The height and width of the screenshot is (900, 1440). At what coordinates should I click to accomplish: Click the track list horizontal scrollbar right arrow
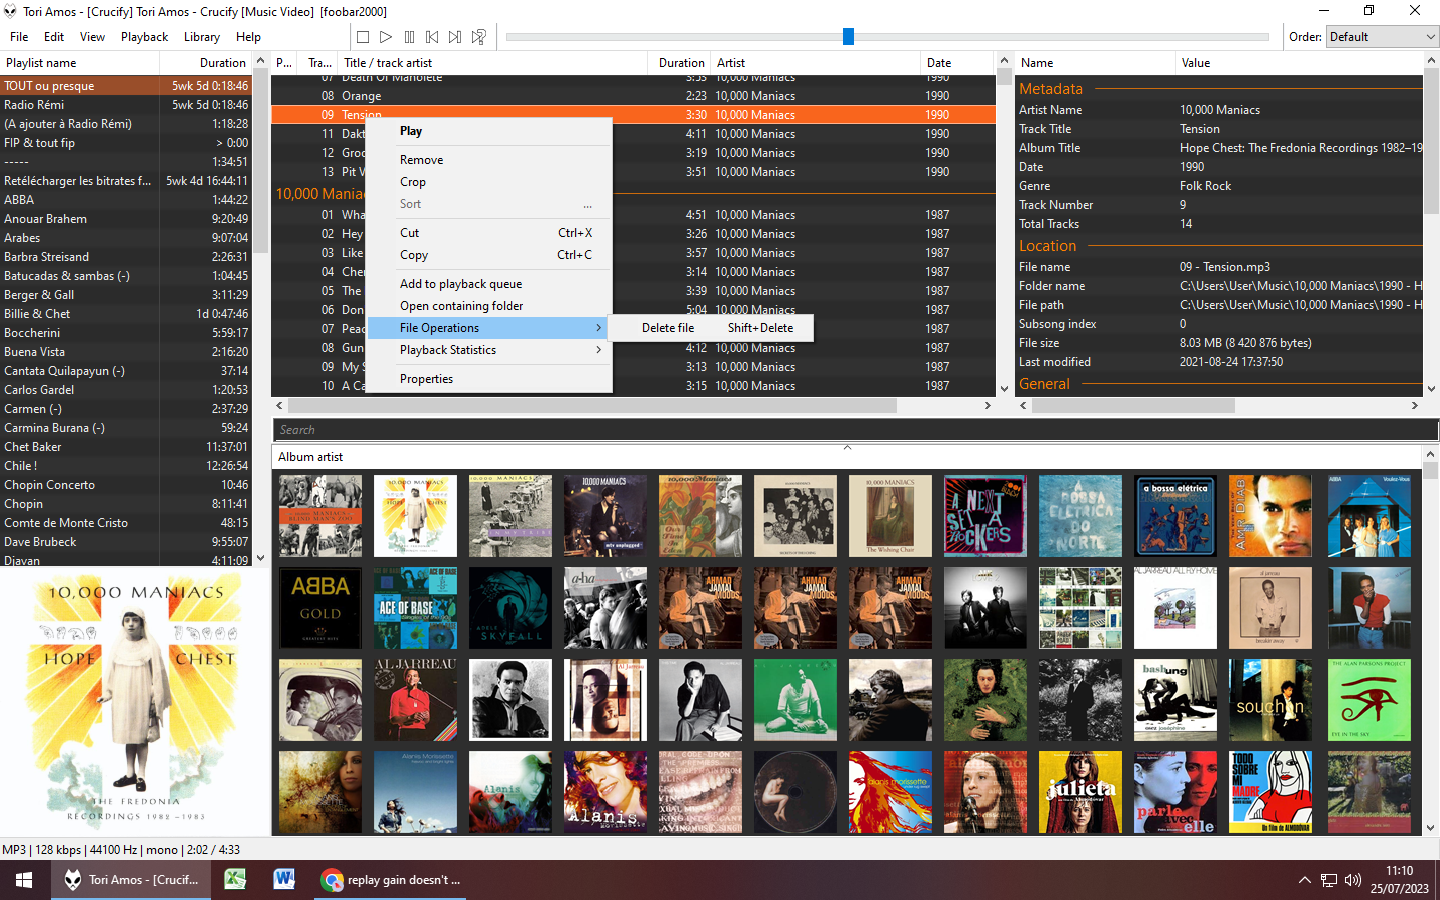(x=988, y=406)
